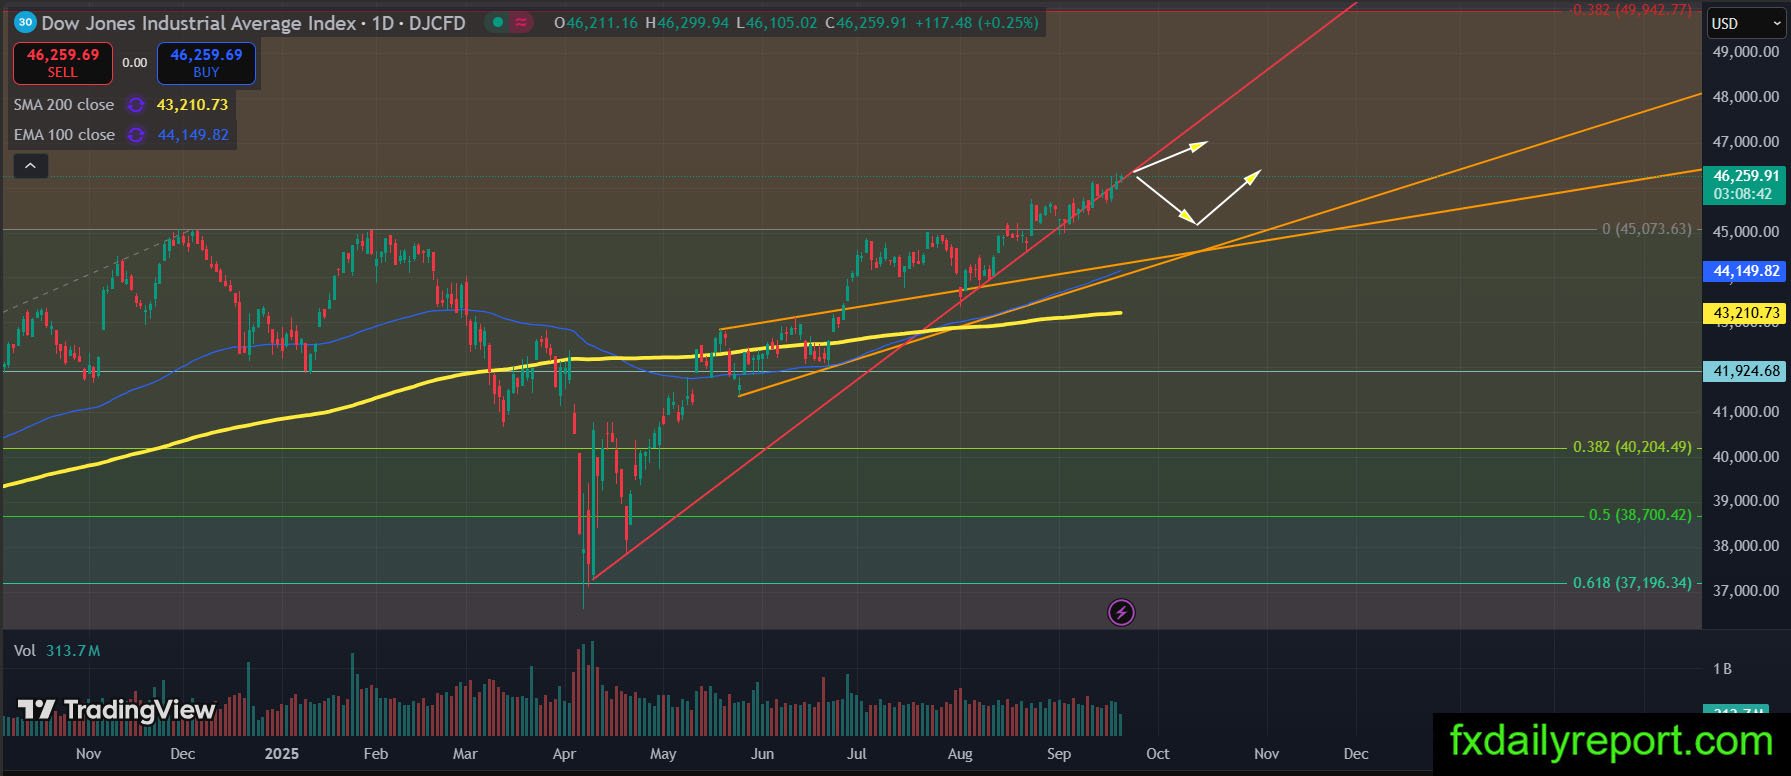Image resolution: width=1791 pixels, height=776 pixels.
Task: Click the Dow Jones '30' symbol logo
Action: pos(26,22)
